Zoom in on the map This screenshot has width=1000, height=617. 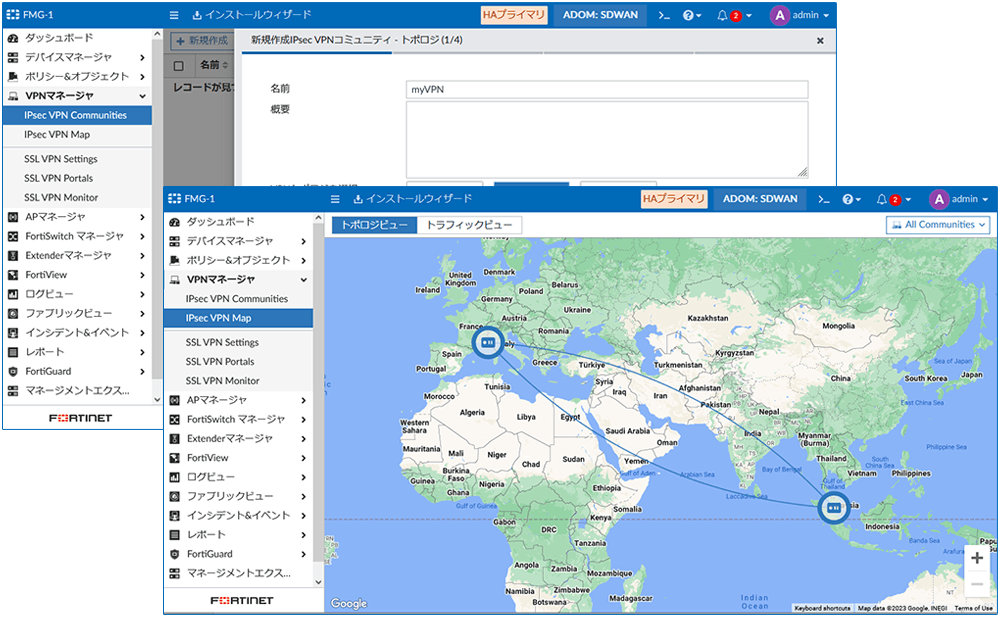click(x=976, y=558)
